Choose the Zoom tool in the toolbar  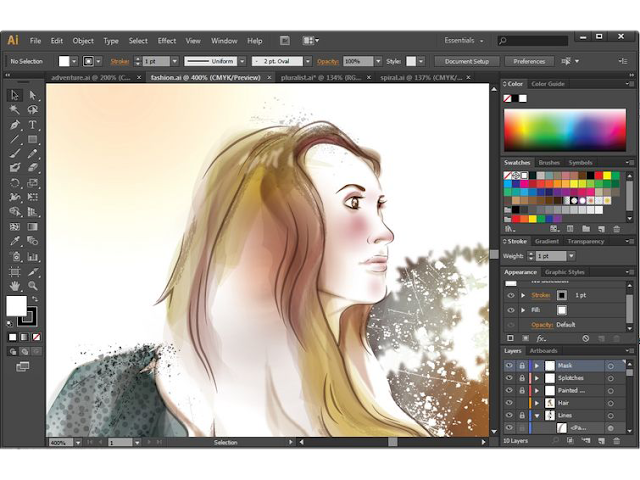tap(33, 285)
